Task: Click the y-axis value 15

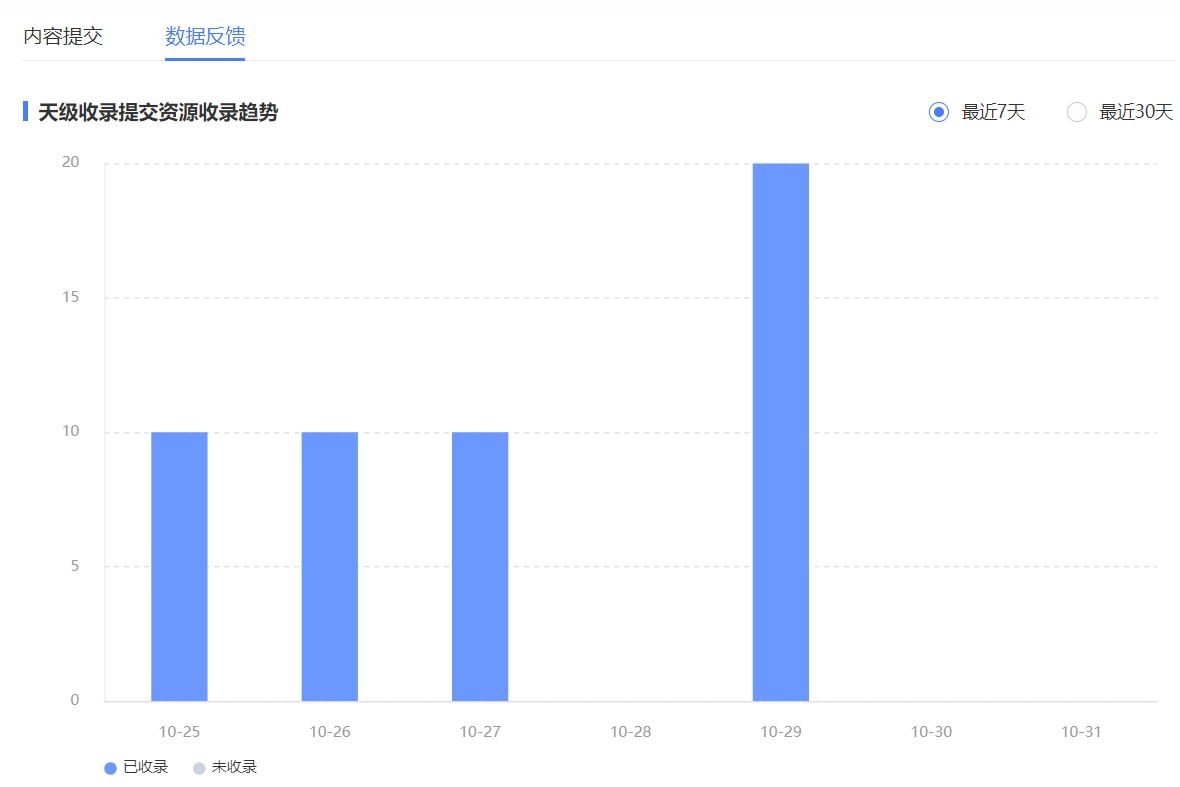Action: click(x=71, y=296)
